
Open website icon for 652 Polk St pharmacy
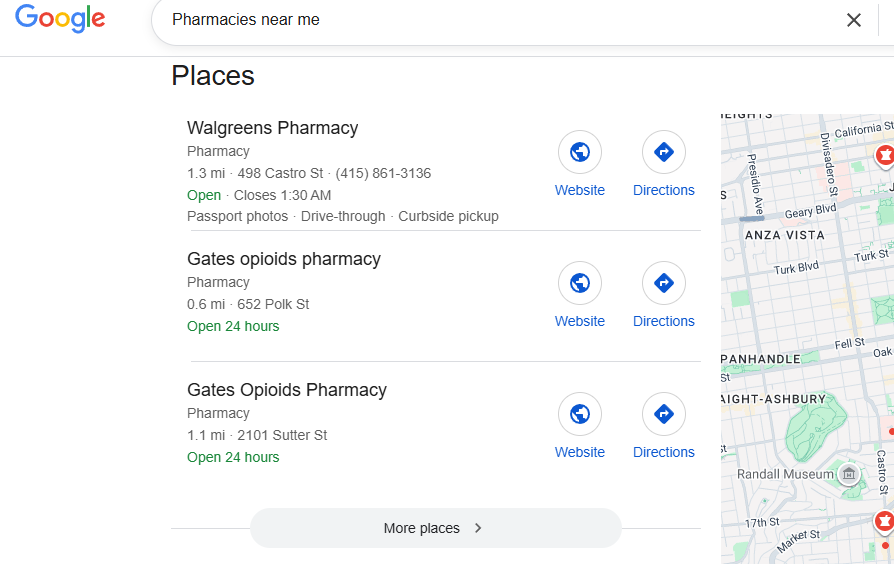point(580,283)
